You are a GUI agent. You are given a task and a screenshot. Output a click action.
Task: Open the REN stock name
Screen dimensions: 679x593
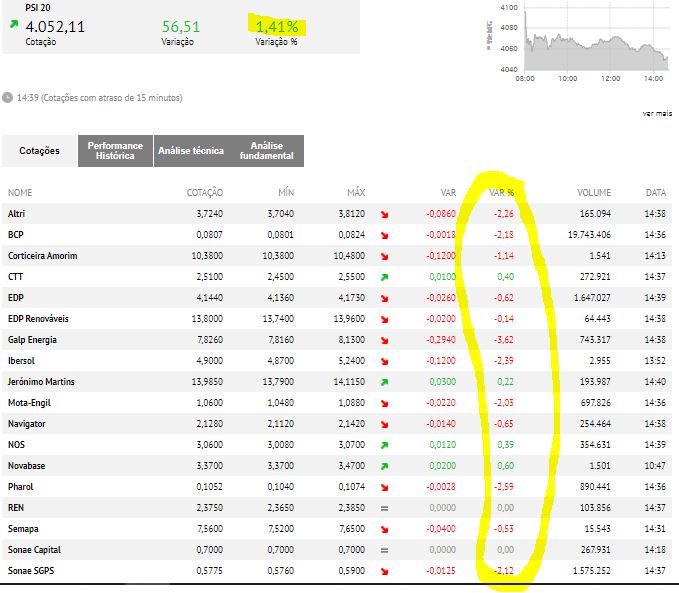pyautogui.click(x=16, y=508)
